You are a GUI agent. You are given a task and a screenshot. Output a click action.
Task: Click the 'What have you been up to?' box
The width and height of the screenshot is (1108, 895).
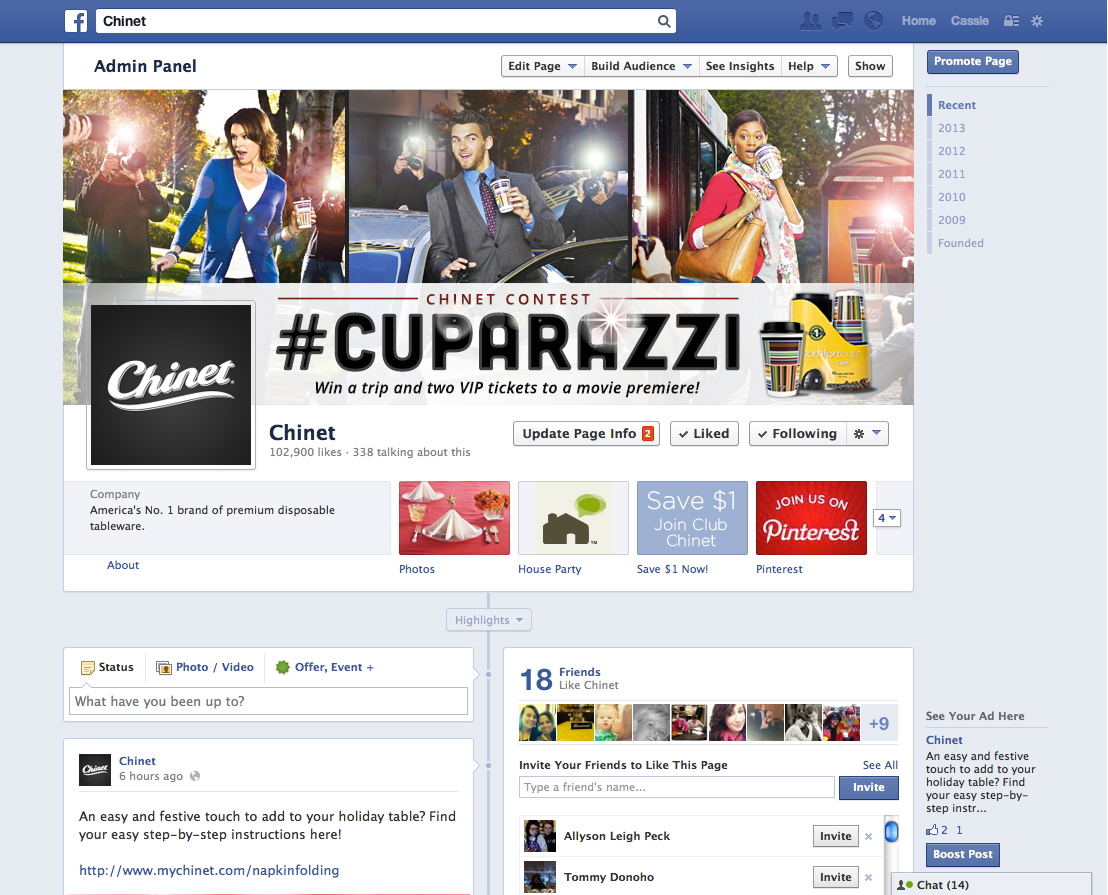pos(269,701)
